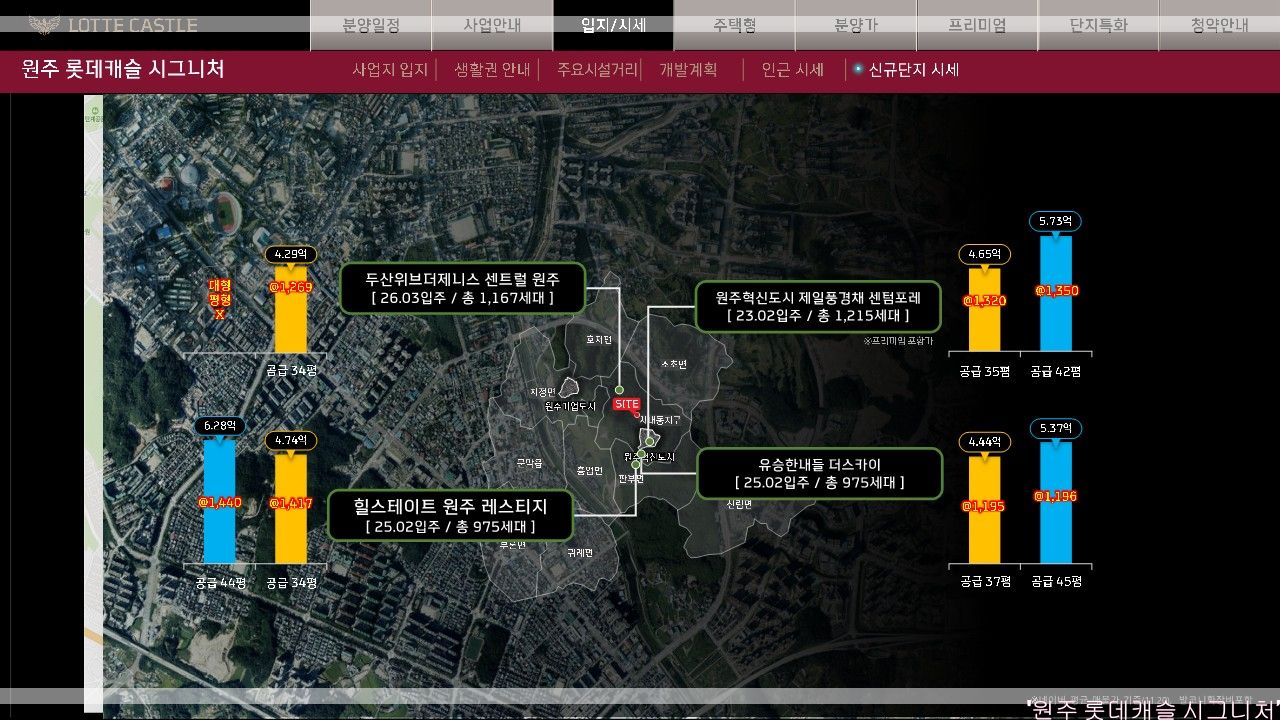Click the yellow bar labeled @1,320
The image size is (1280, 720).
[x=984, y=310]
